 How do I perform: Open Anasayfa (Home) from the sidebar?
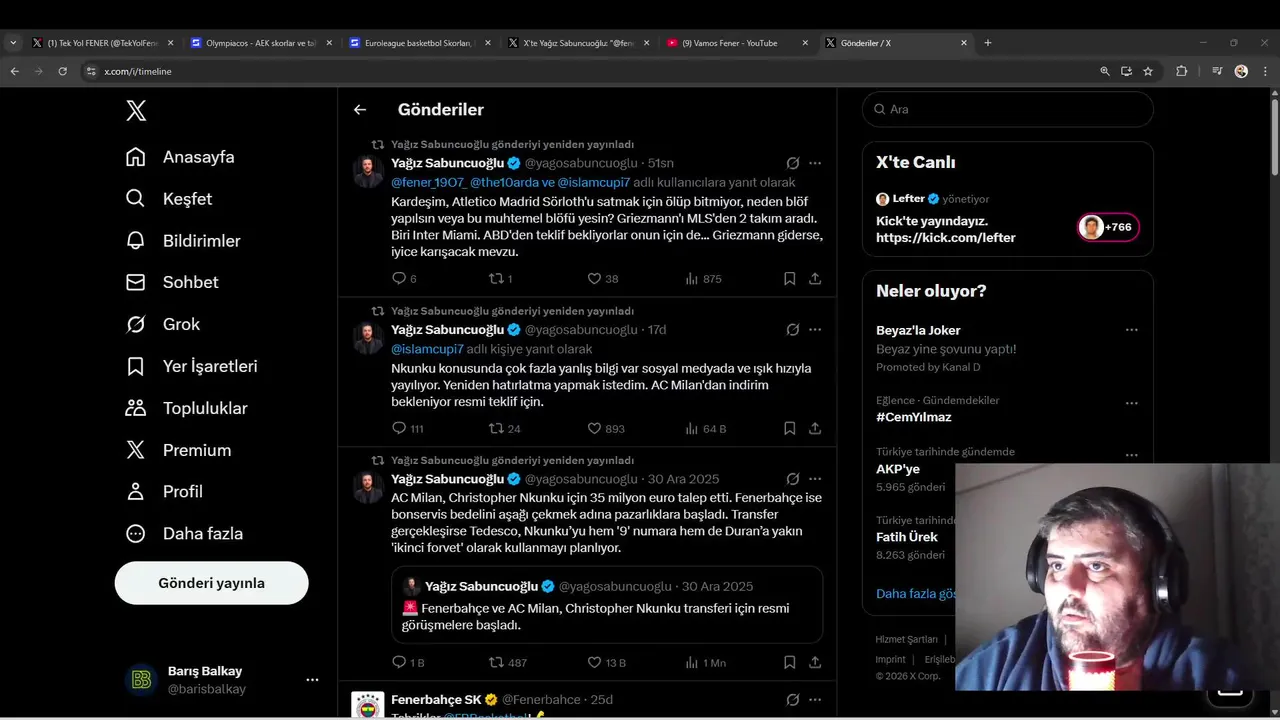(x=180, y=157)
